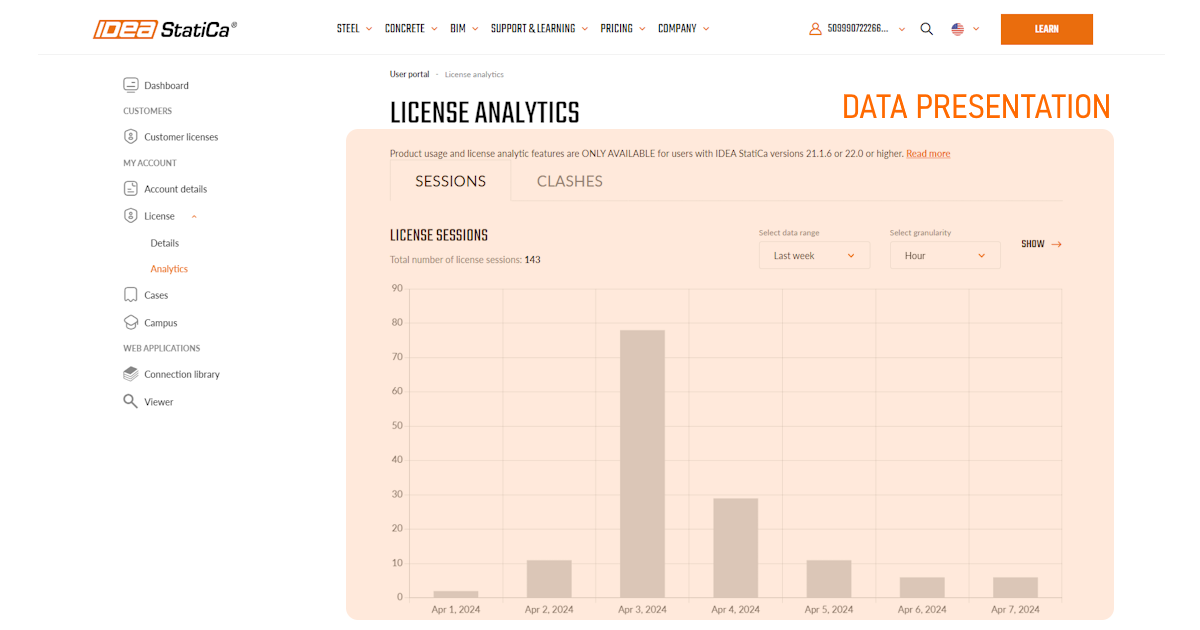Expand the Select data range dropdown
The width and height of the screenshot is (1200, 630).
[814, 256]
